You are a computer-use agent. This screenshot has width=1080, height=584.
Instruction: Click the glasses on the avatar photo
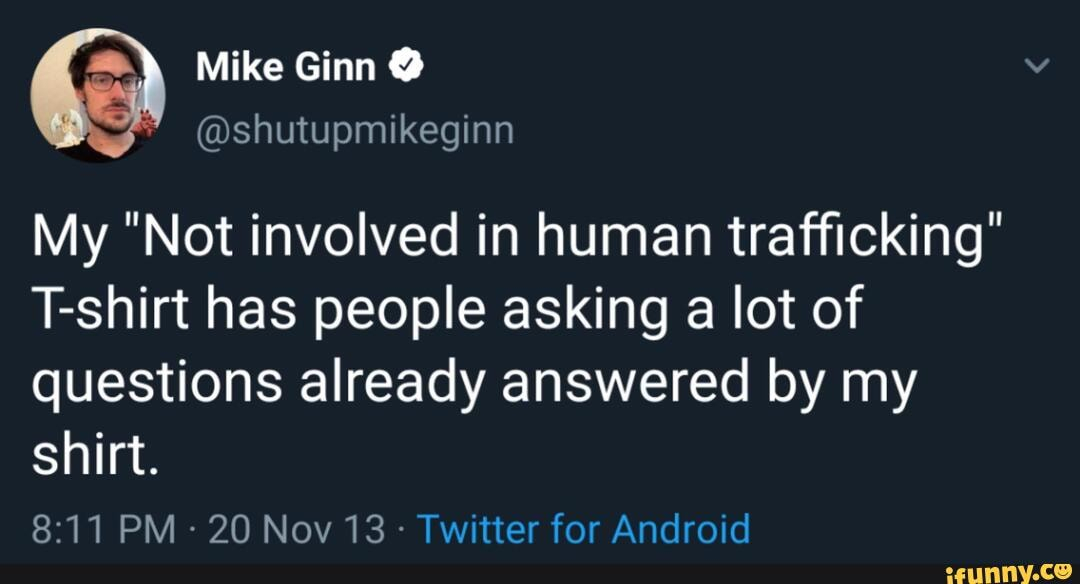coord(111,82)
